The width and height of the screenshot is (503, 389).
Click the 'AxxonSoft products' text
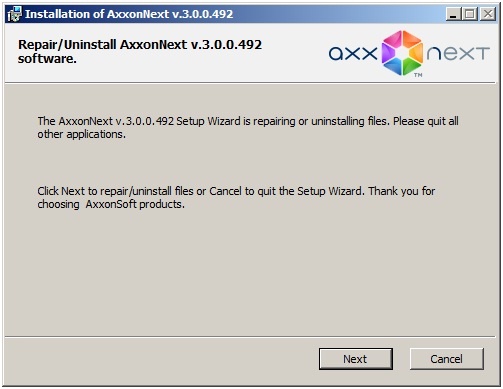click(x=135, y=204)
